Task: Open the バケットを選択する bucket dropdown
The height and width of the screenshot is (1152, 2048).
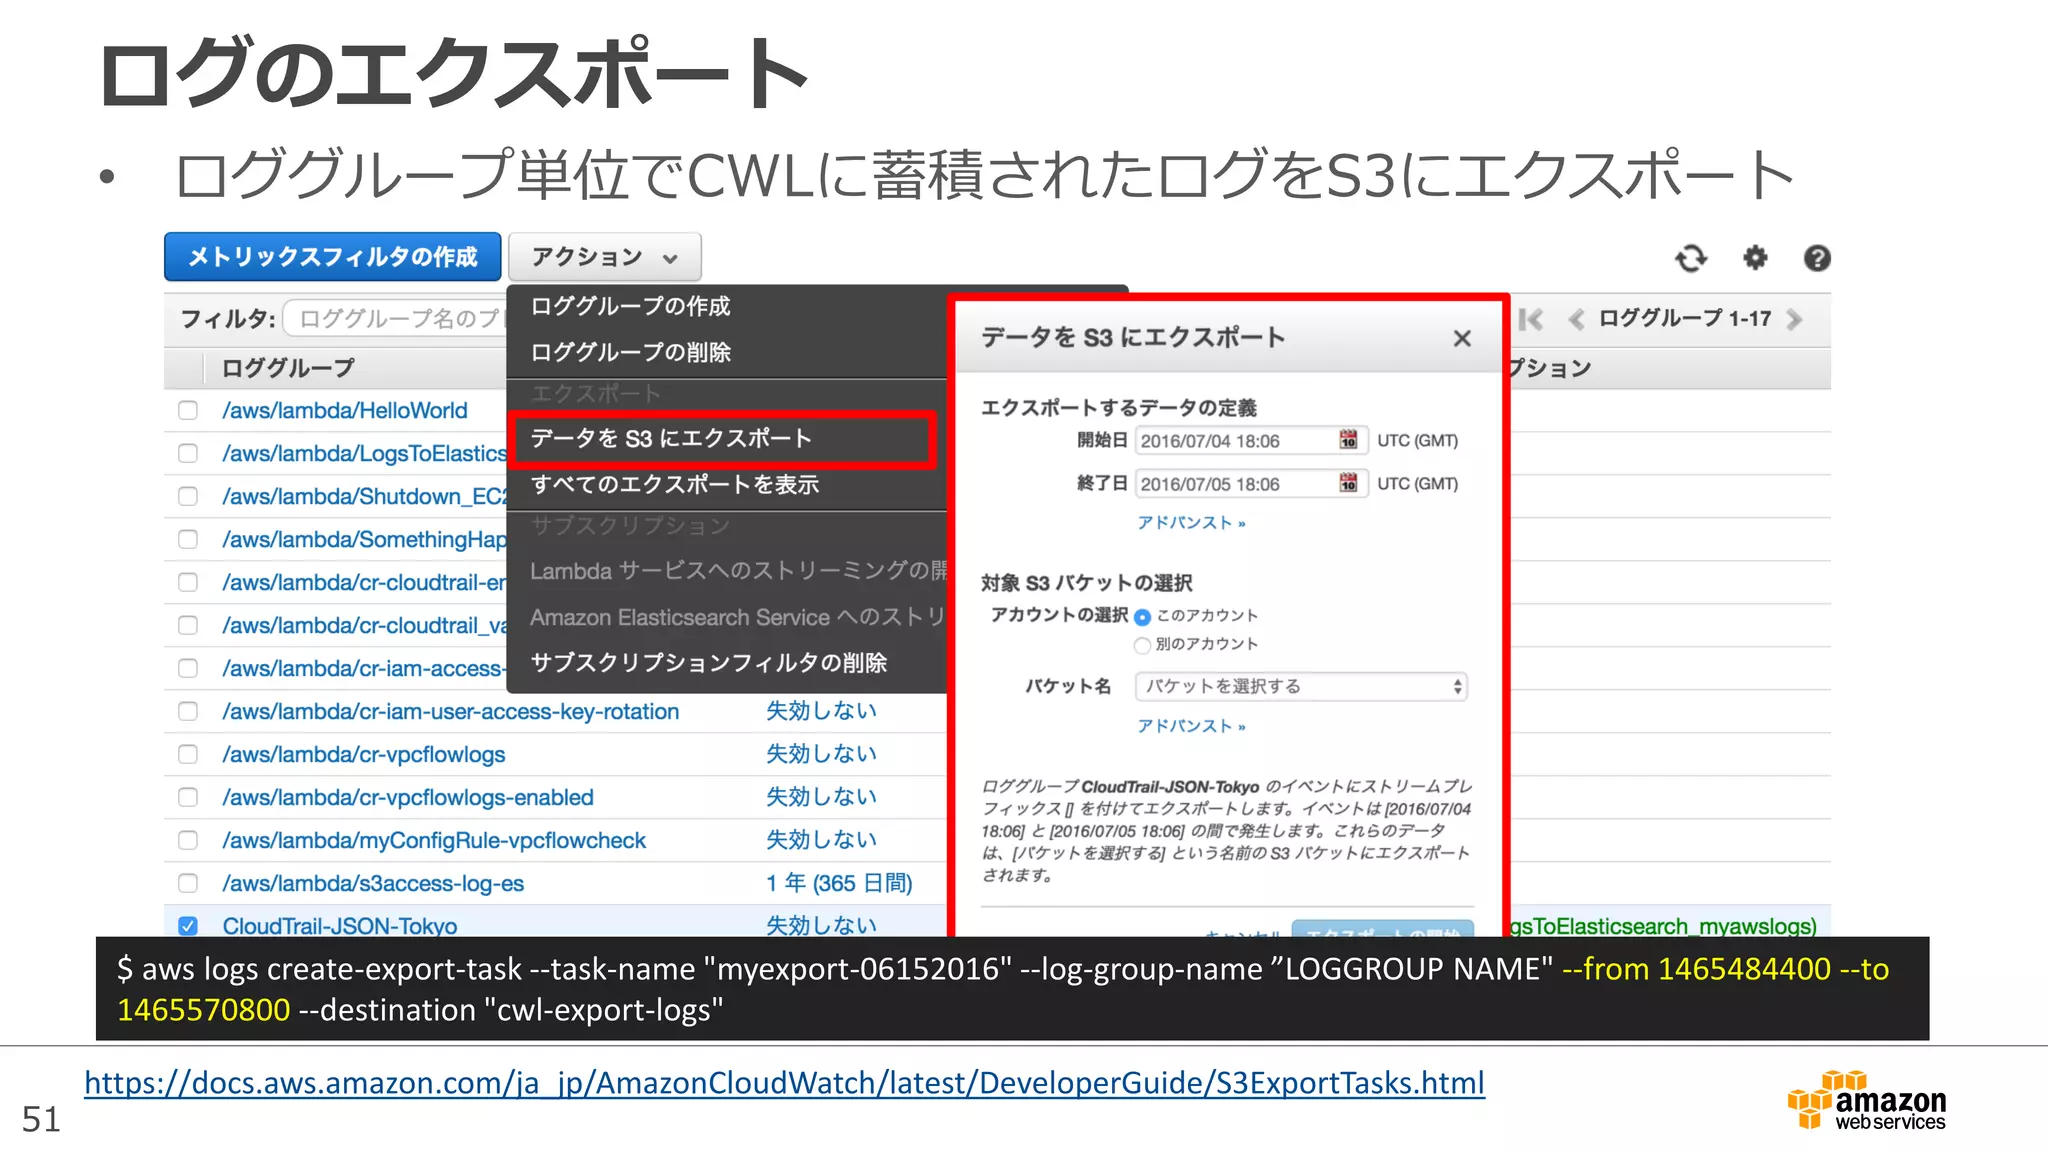Action: (x=1301, y=686)
